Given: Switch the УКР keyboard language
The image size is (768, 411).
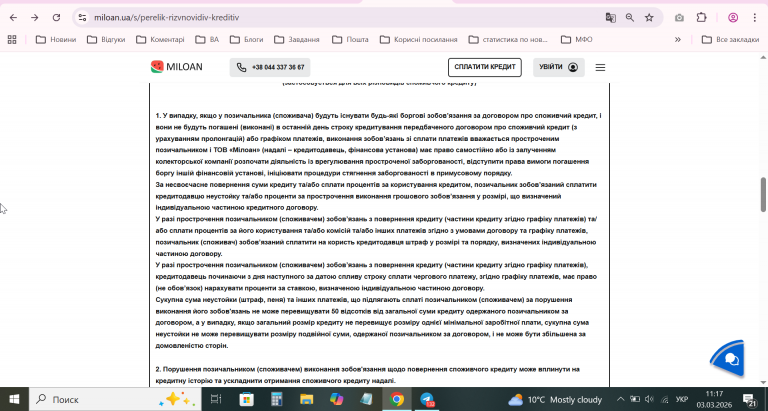Looking at the screenshot, I should pyautogui.click(x=682, y=399).
